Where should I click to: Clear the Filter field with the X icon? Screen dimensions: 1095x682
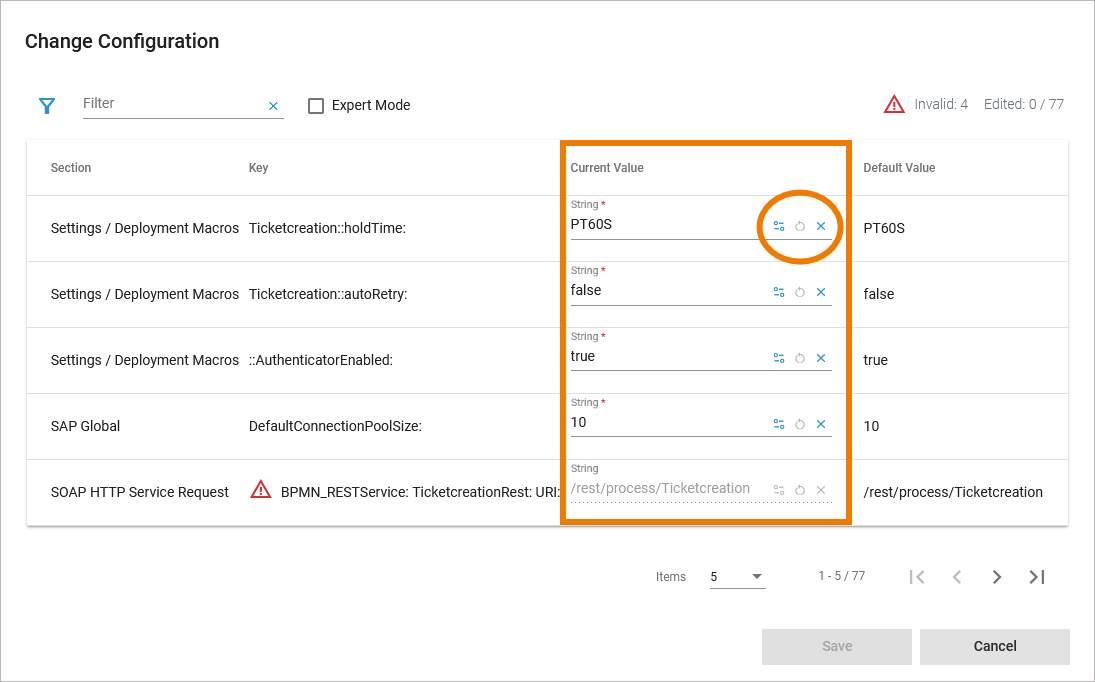(273, 106)
